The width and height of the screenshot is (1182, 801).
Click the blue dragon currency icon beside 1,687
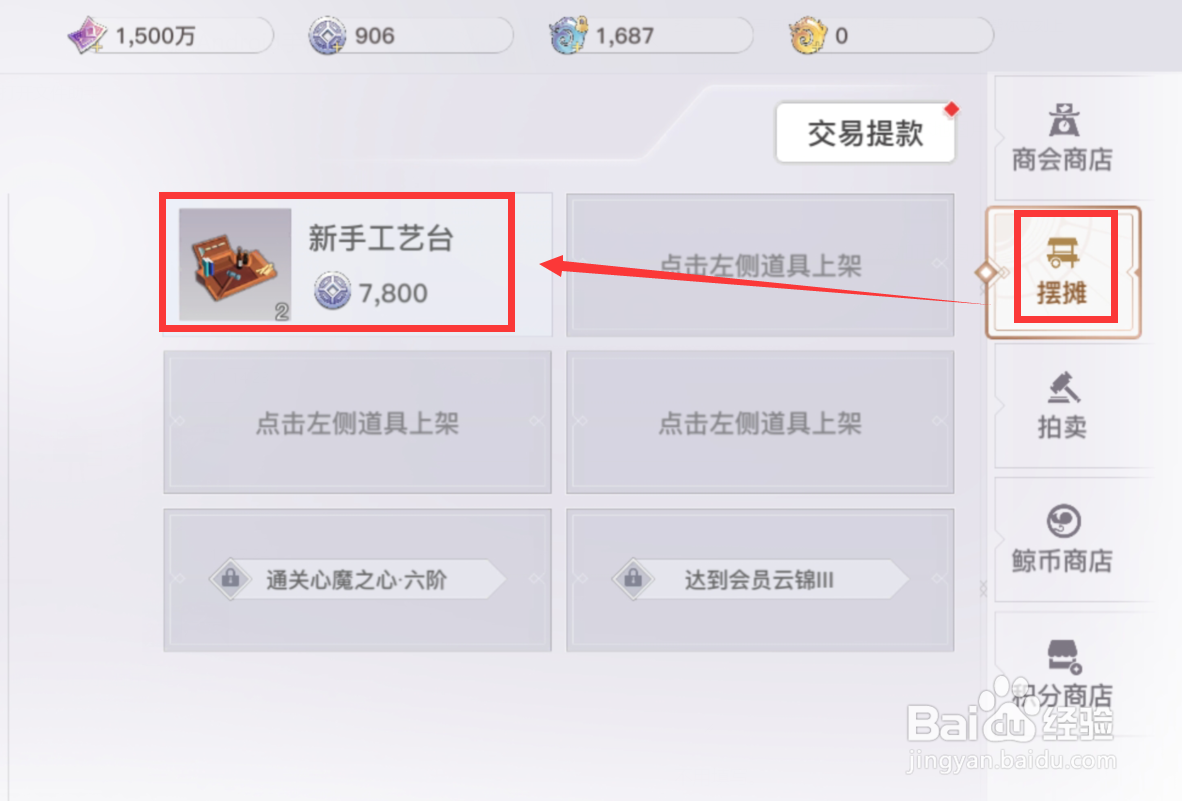pos(568,35)
